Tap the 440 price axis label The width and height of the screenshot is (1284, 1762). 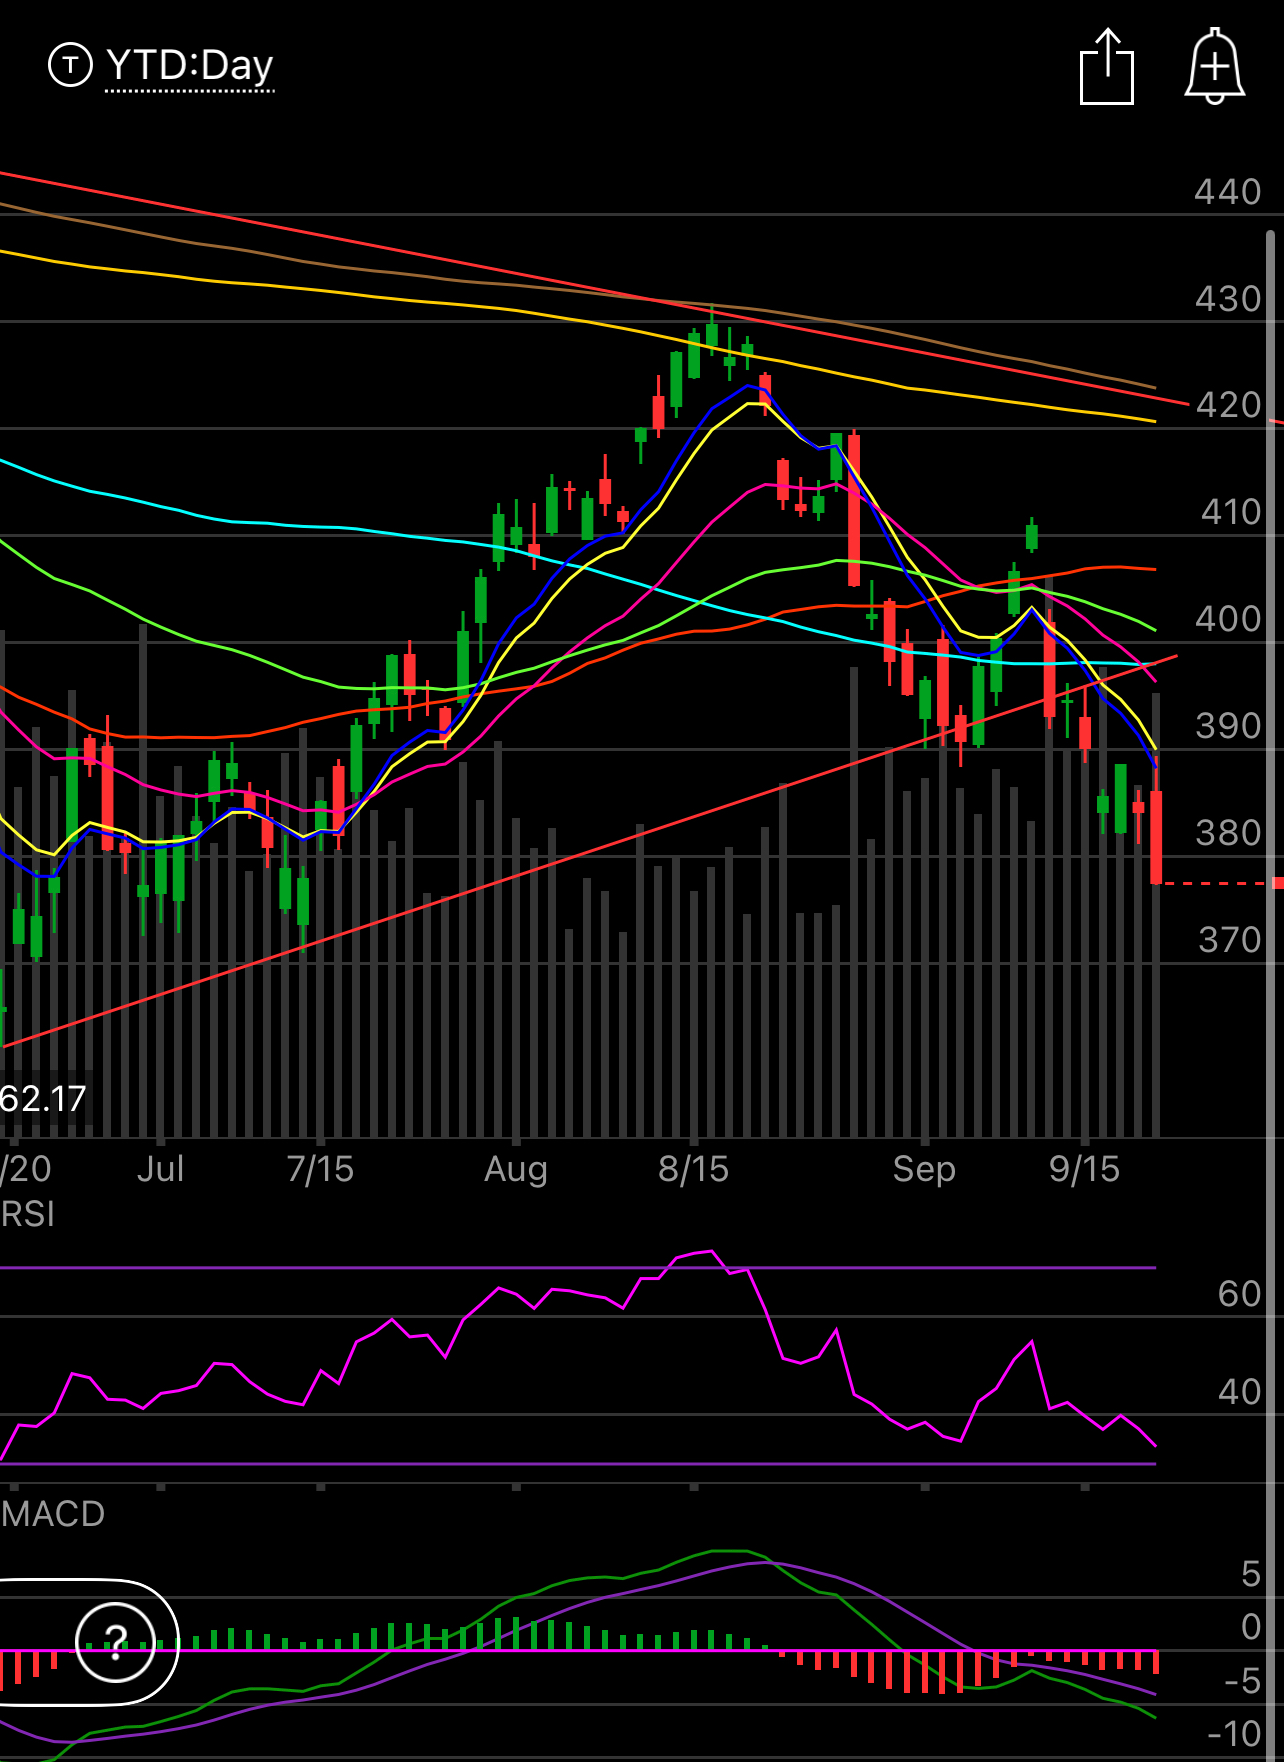[x=1227, y=192]
